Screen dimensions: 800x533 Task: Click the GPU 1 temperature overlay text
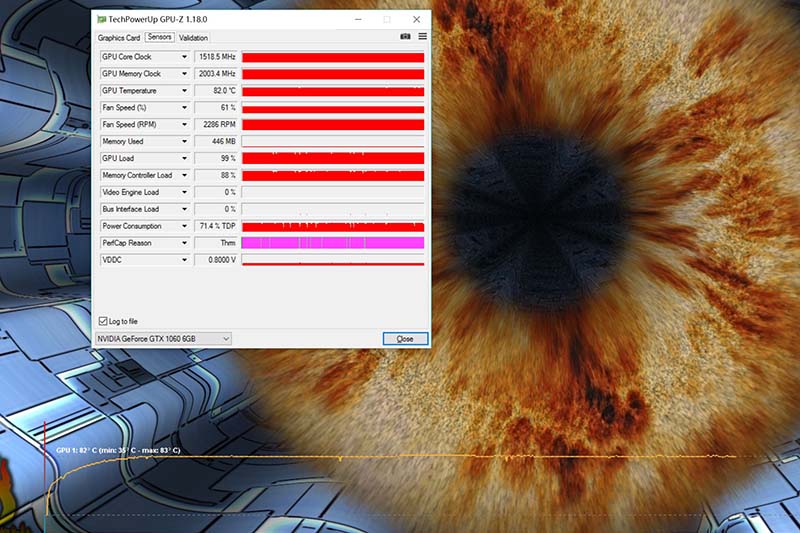118,450
